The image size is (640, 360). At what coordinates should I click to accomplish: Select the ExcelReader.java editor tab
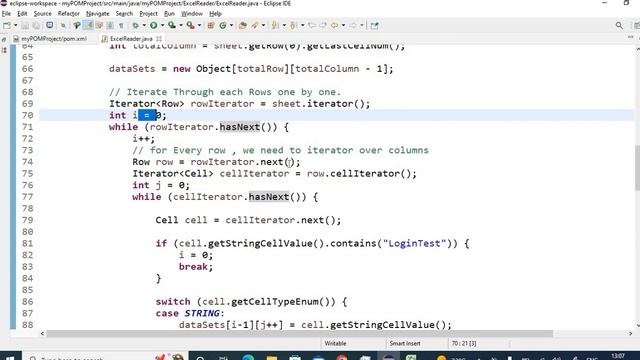click(131, 39)
